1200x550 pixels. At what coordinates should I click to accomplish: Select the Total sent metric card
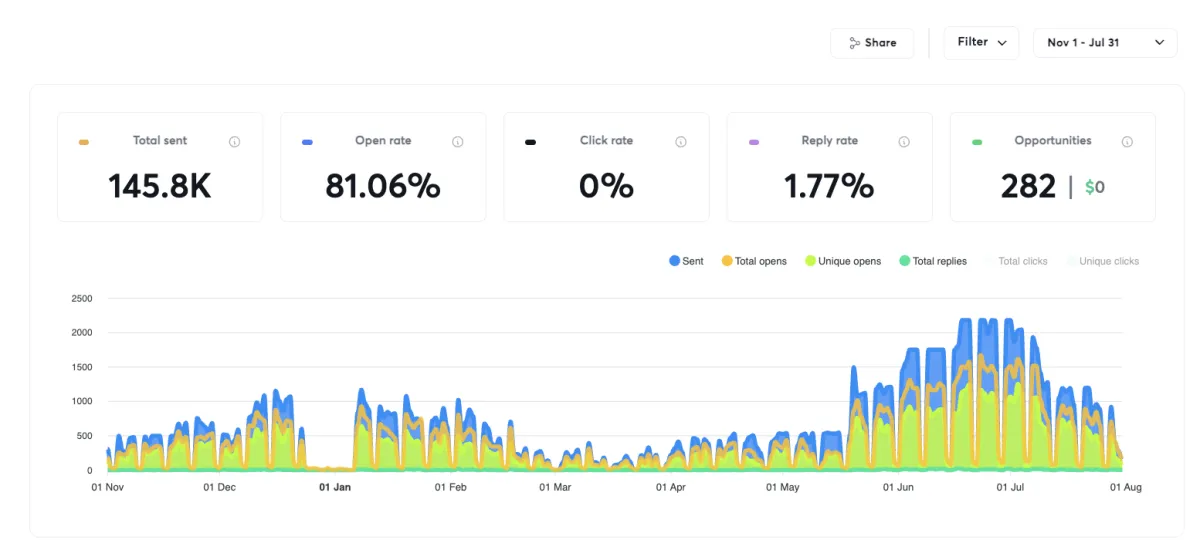click(160, 167)
